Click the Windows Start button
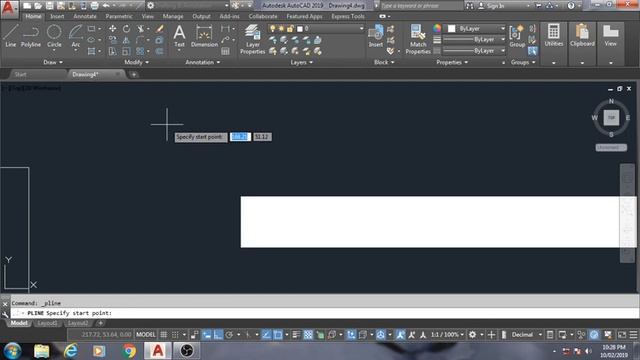 pos(12,351)
